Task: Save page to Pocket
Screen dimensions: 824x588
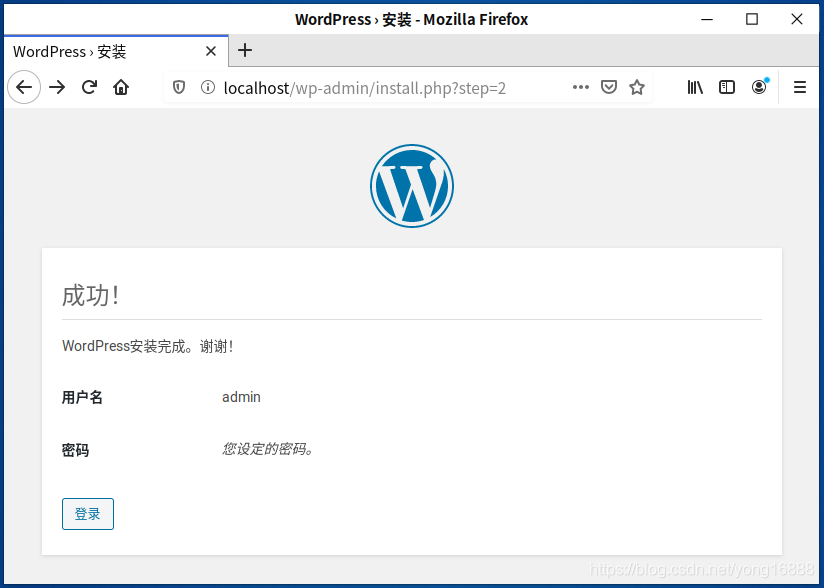Action: coord(609,87)
